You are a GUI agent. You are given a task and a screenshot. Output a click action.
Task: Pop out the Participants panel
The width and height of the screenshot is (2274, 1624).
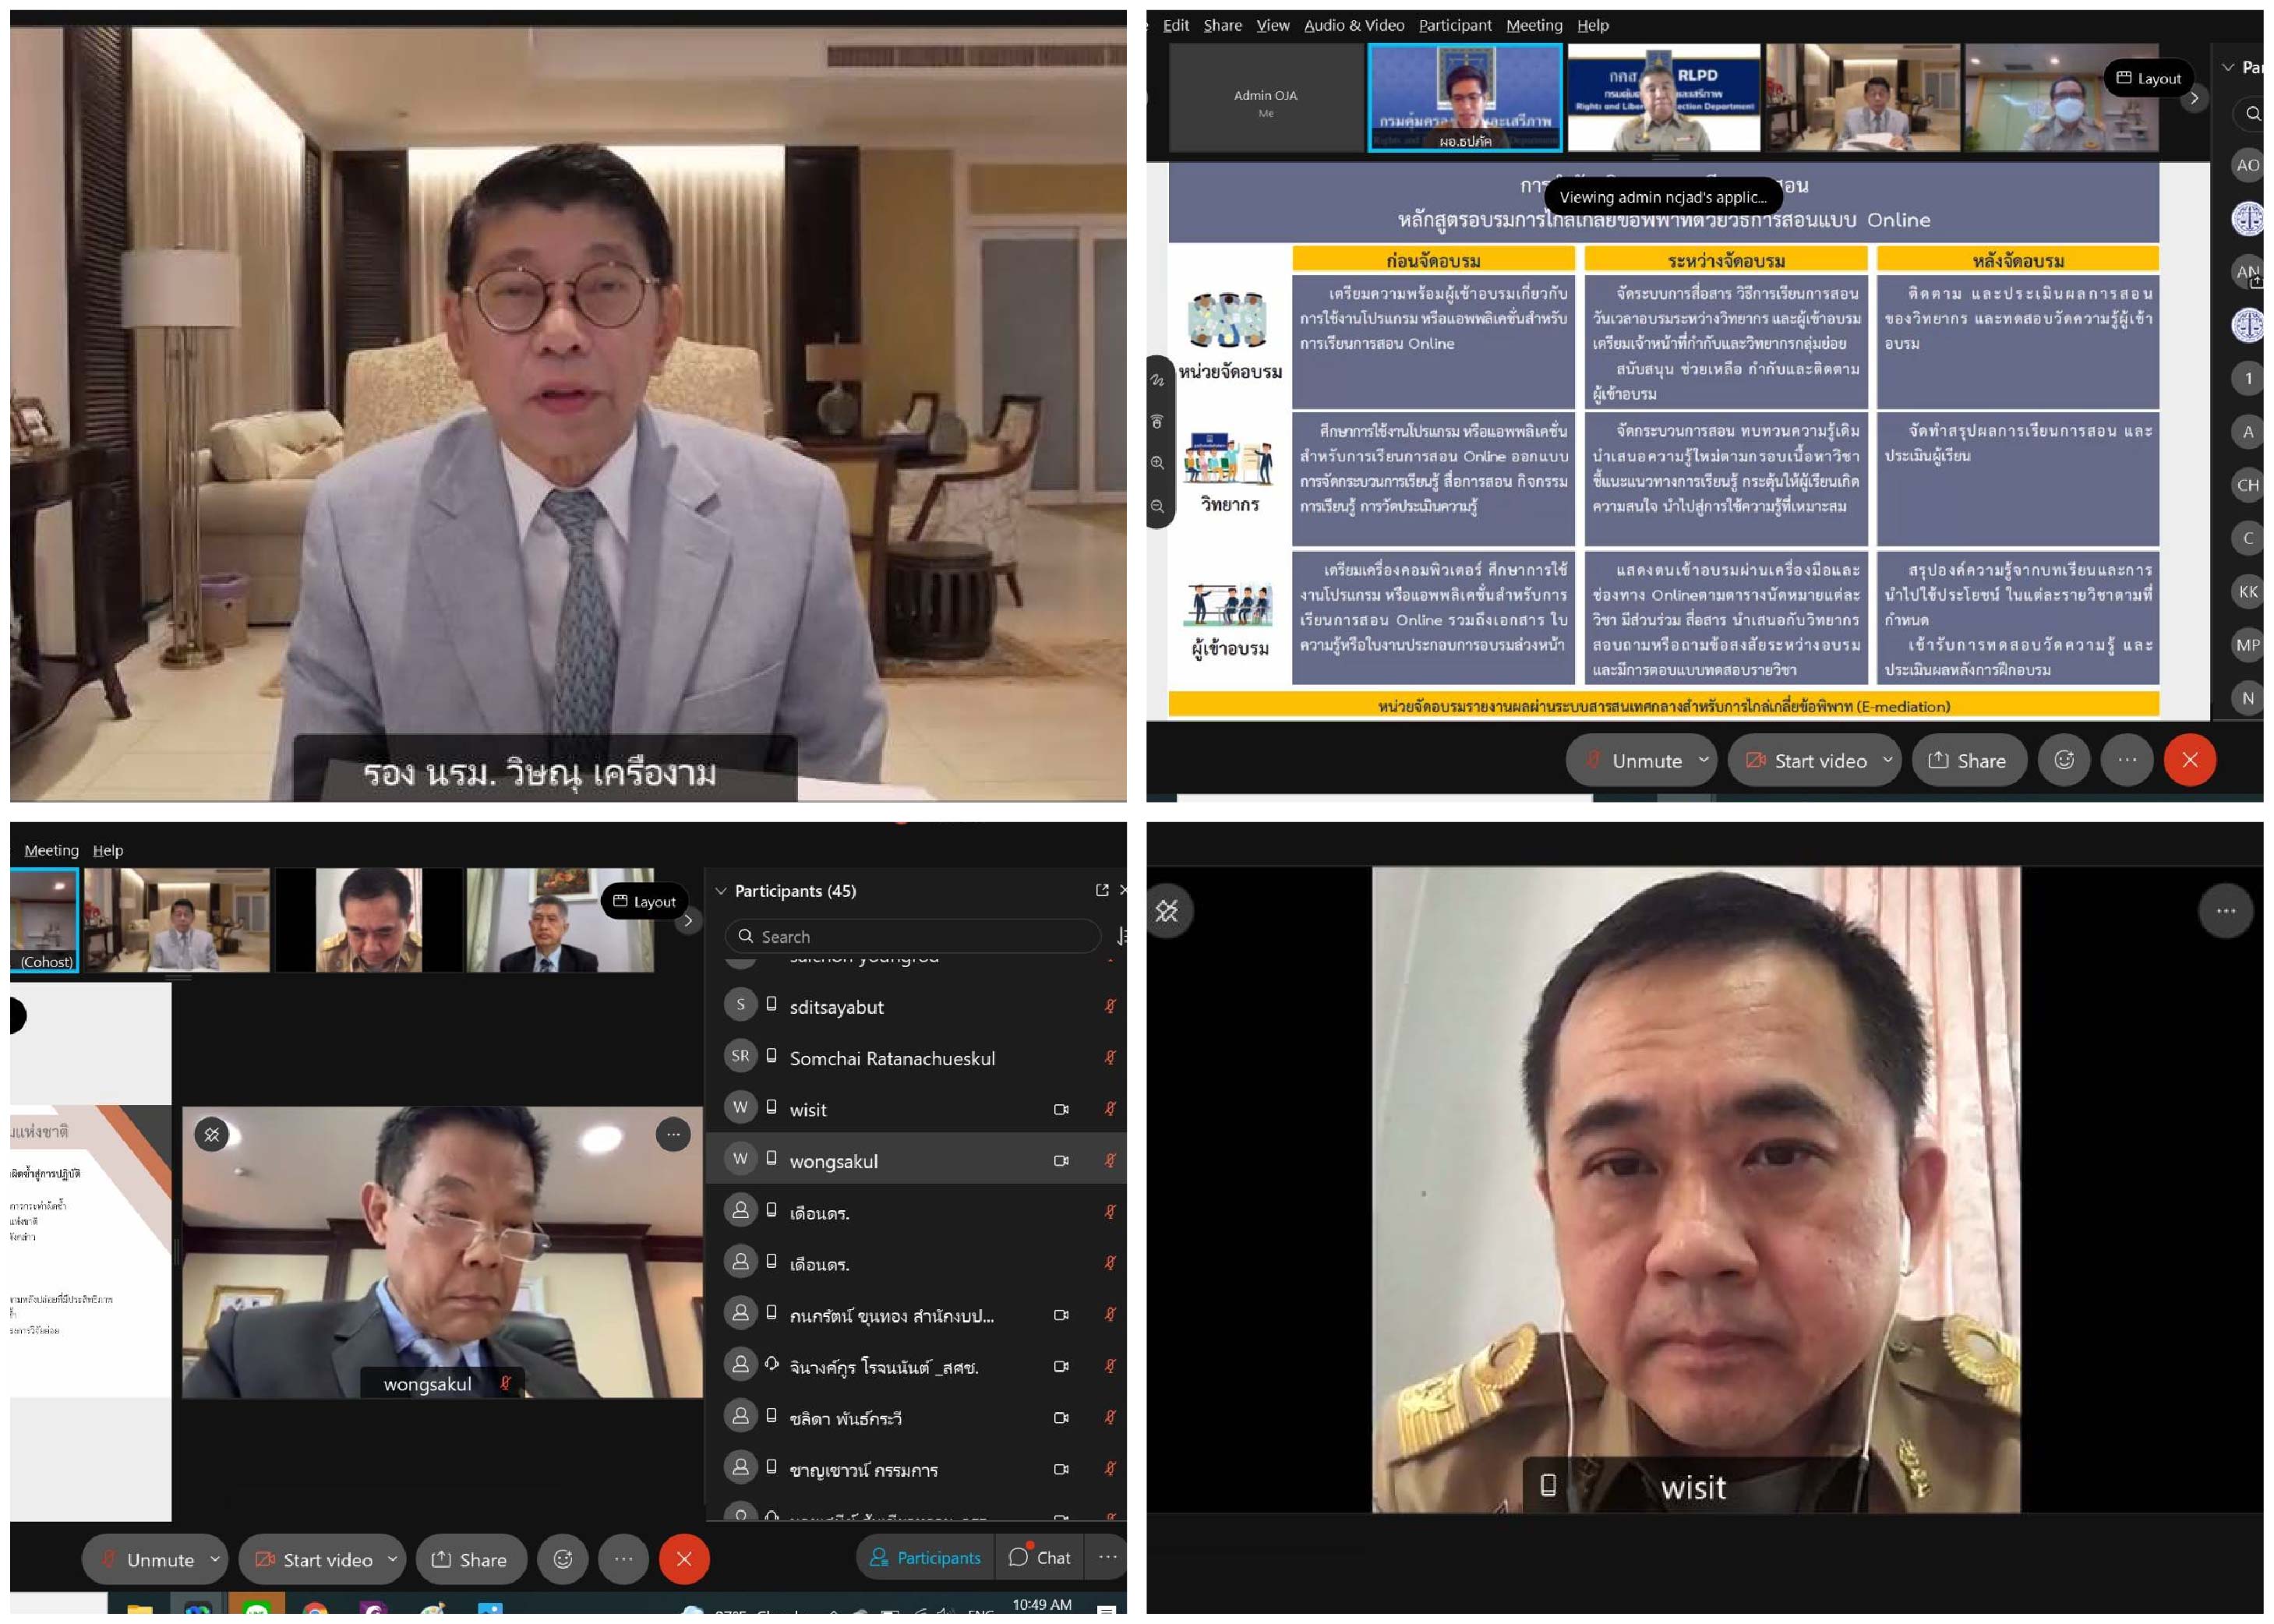pos(1102,890)
